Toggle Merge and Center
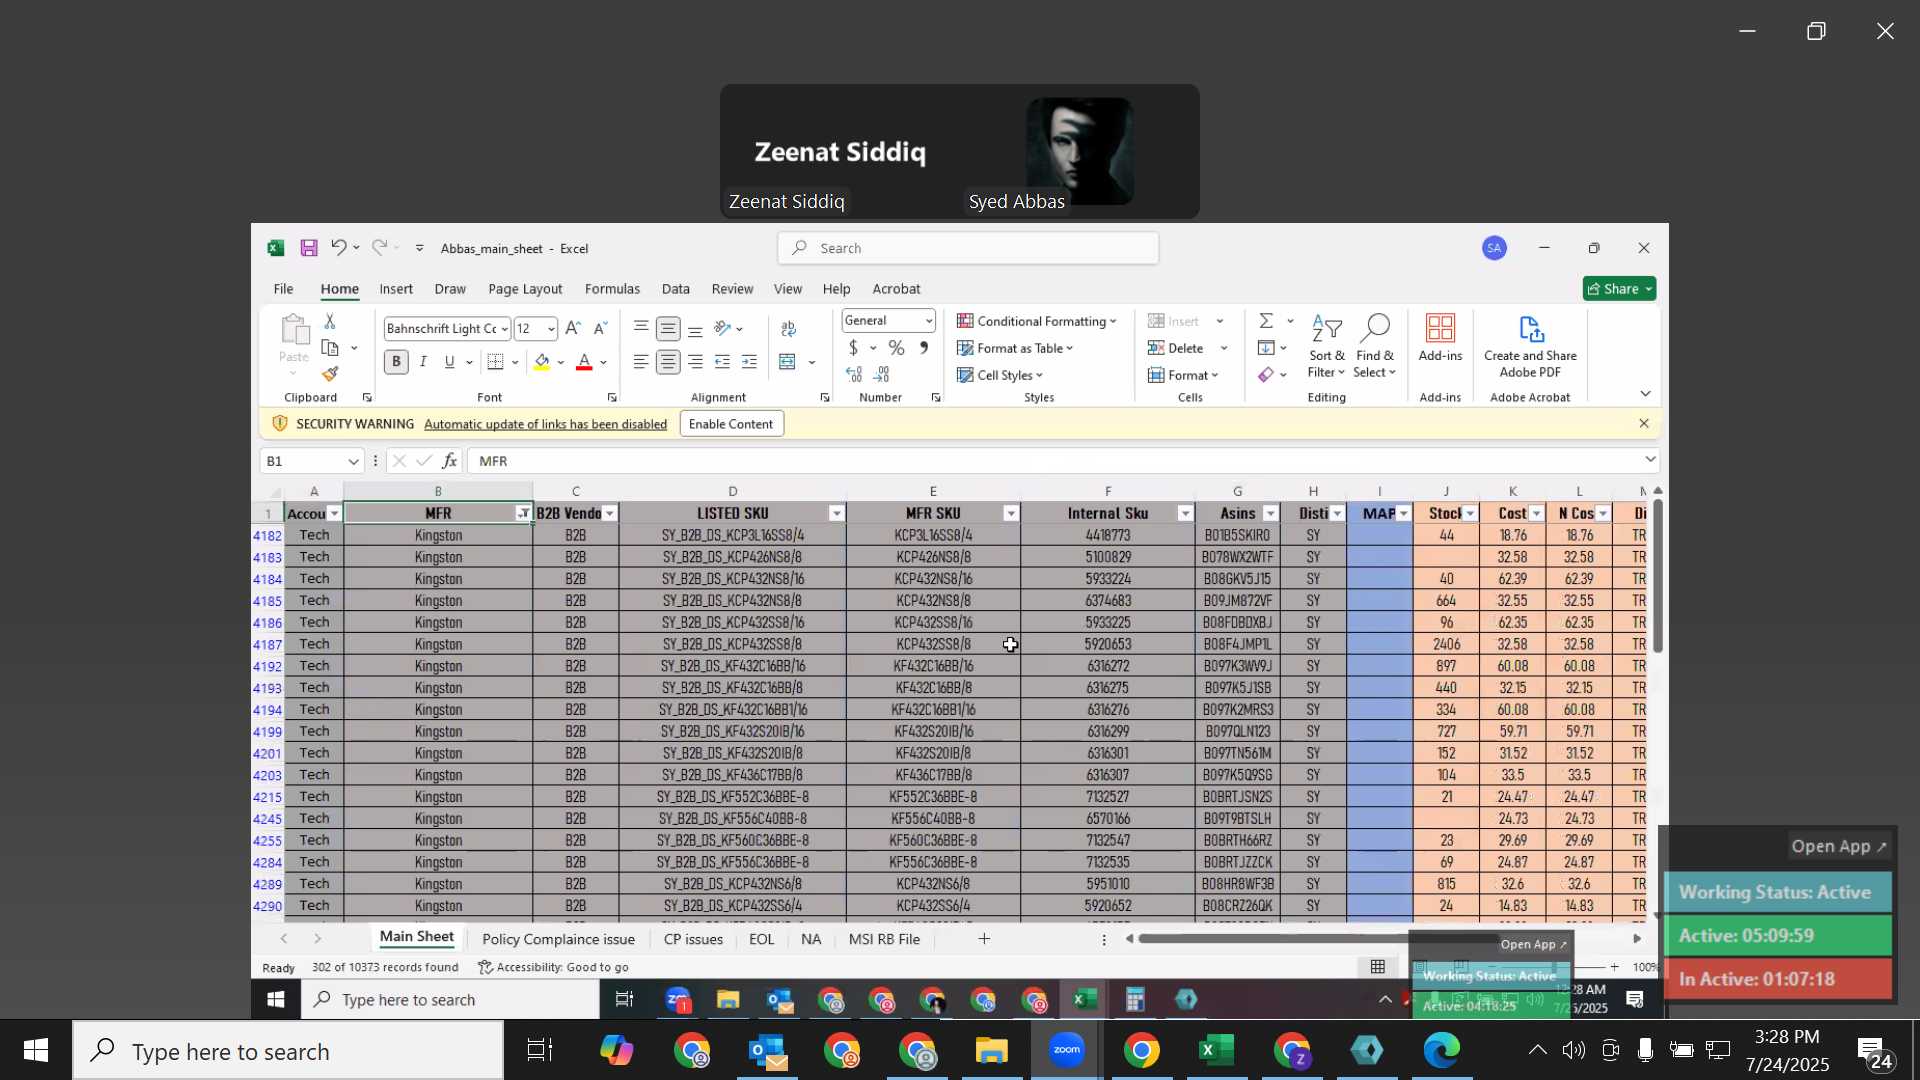The image size is (1920, 1080). pos(788,362)
